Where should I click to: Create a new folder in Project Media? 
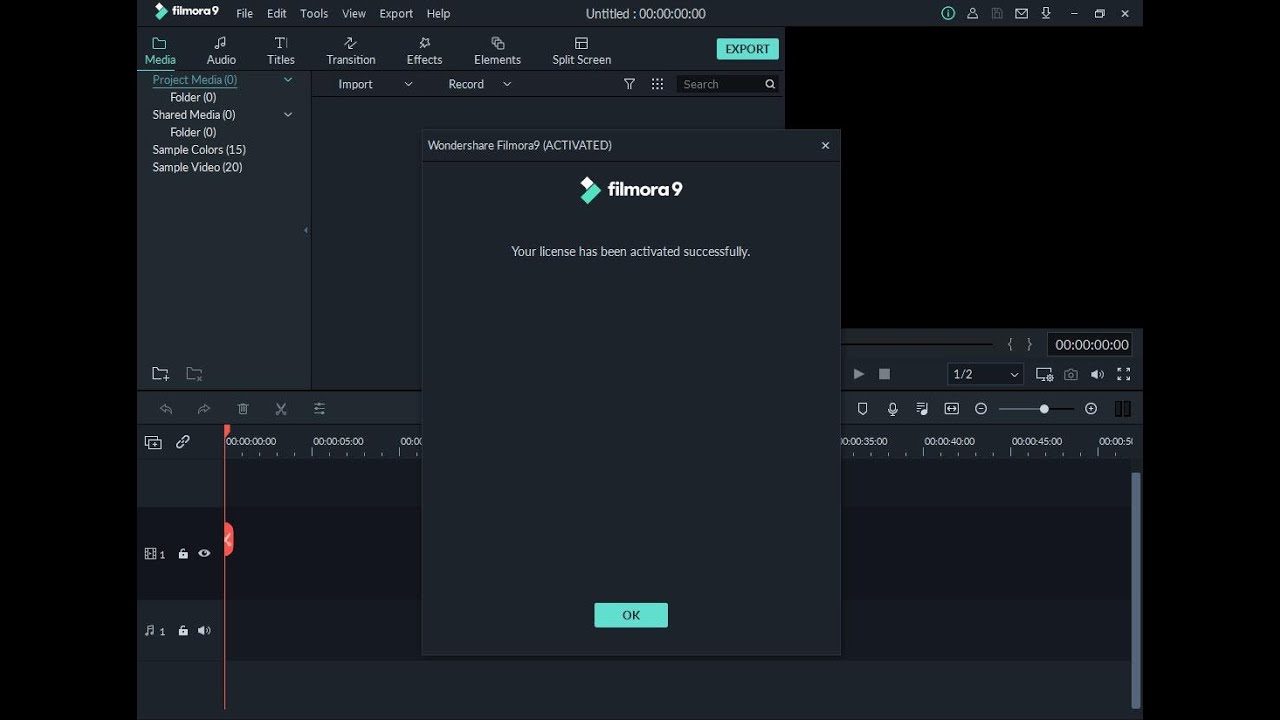pyautogui.click(x=160, y=373)
